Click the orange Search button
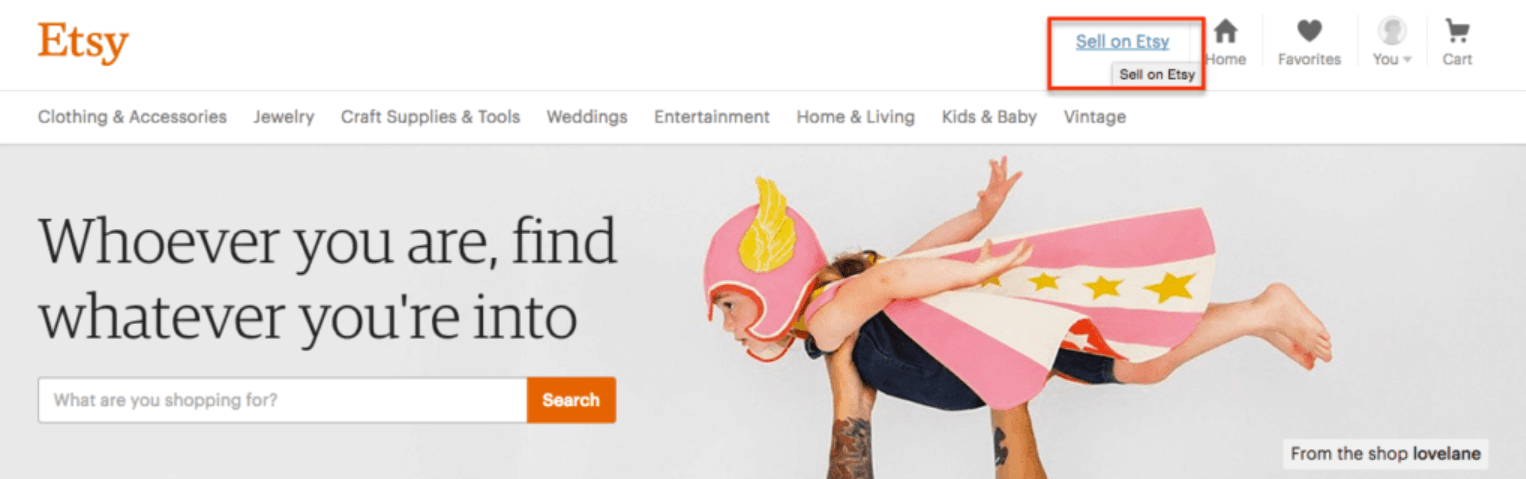Viewport: 1526px width, 479px height. (571, 400)
